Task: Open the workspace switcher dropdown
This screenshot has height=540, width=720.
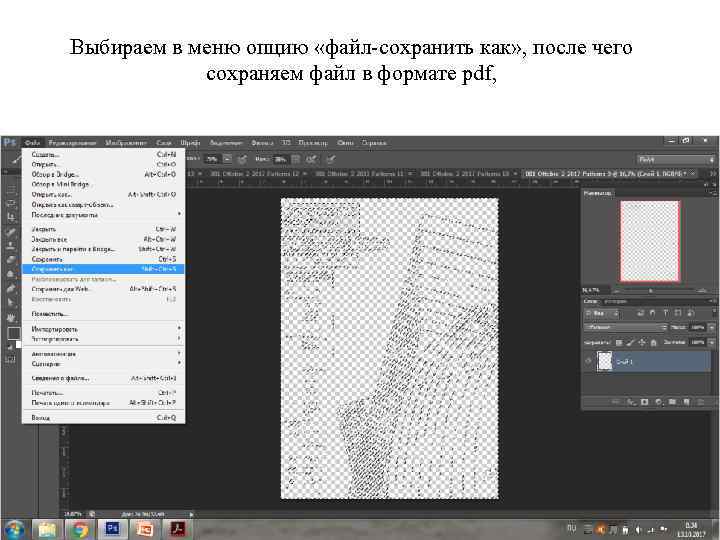Action: point(675,159)
